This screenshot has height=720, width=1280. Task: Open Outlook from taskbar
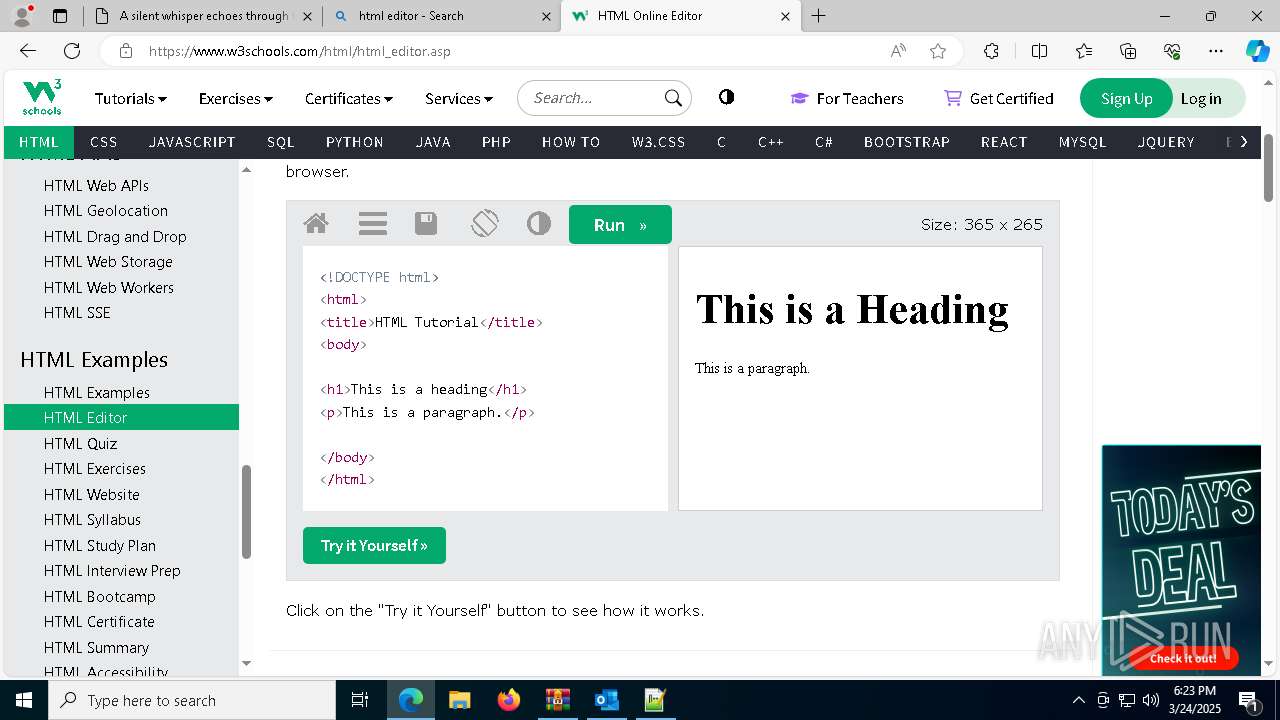(606, 700)
